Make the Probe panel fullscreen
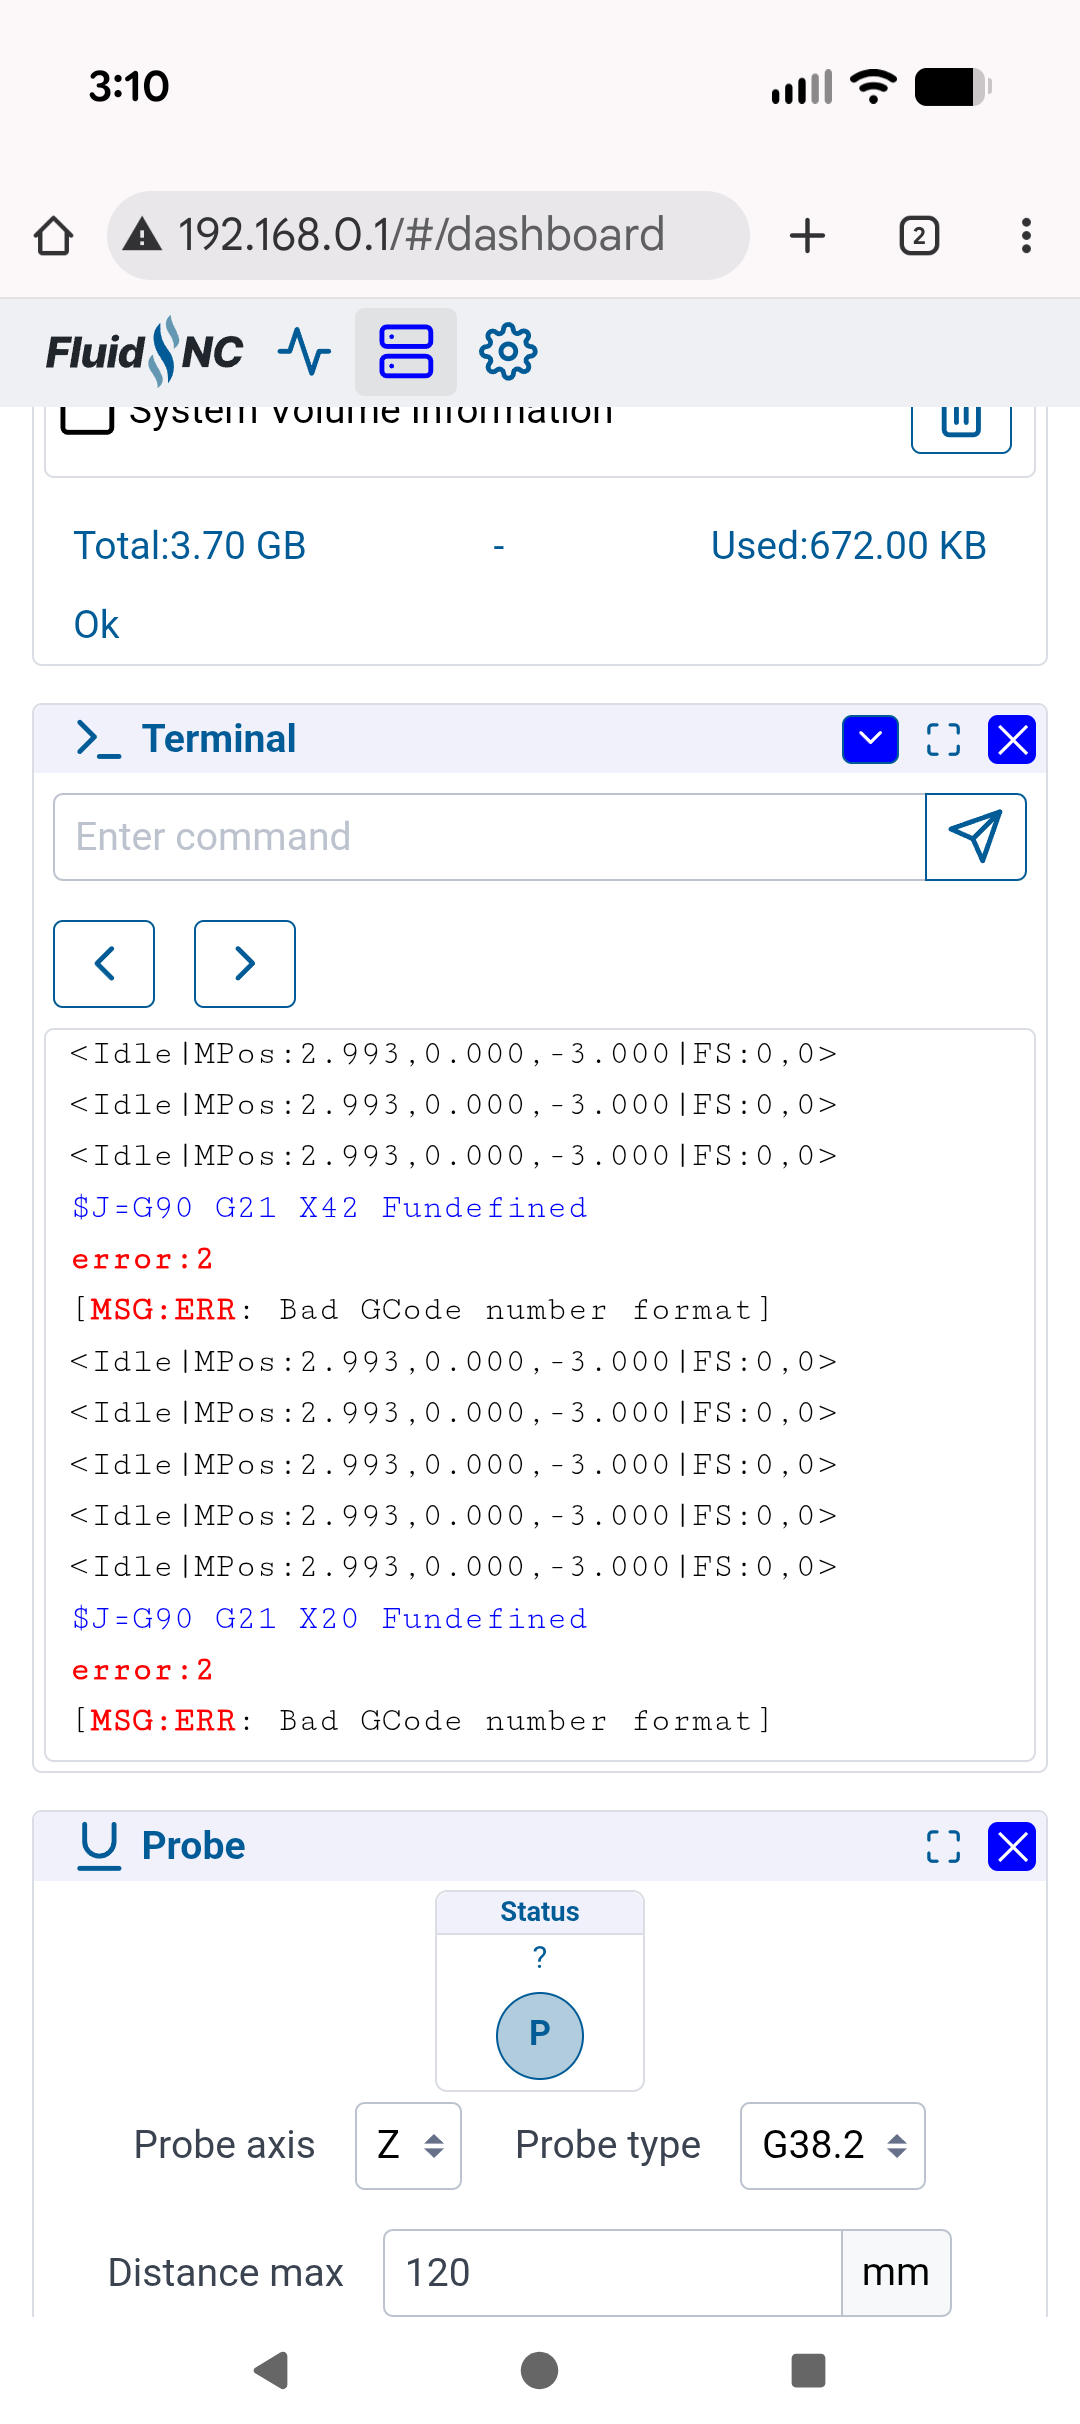Screen dimensions: 1080x2424 point(943,1846)
